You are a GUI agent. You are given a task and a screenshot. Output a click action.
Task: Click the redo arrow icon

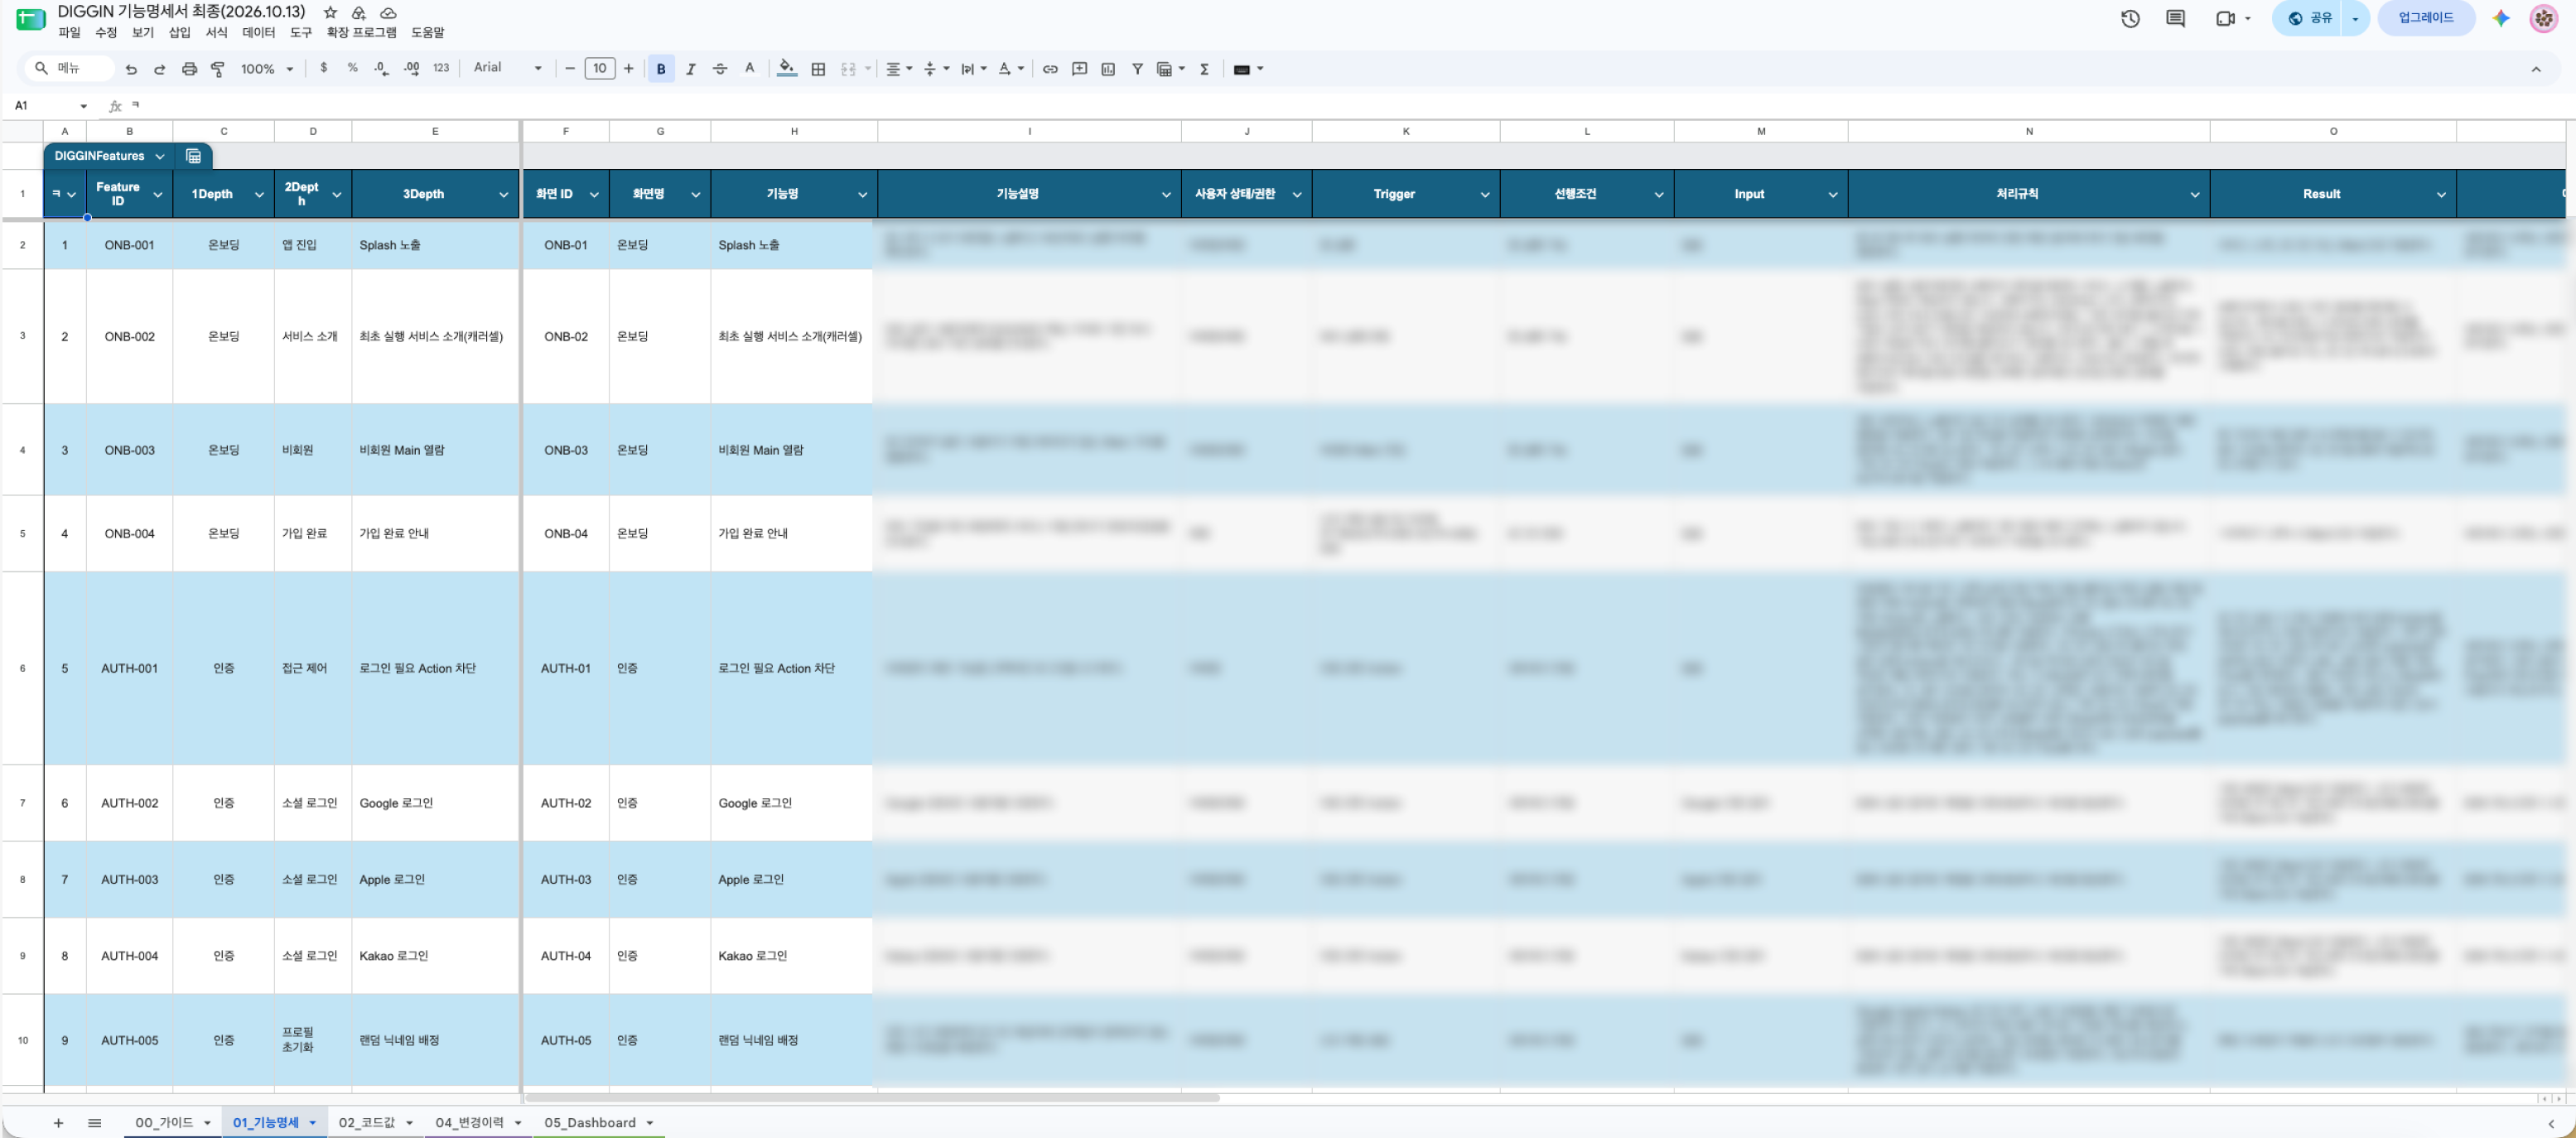160,69
